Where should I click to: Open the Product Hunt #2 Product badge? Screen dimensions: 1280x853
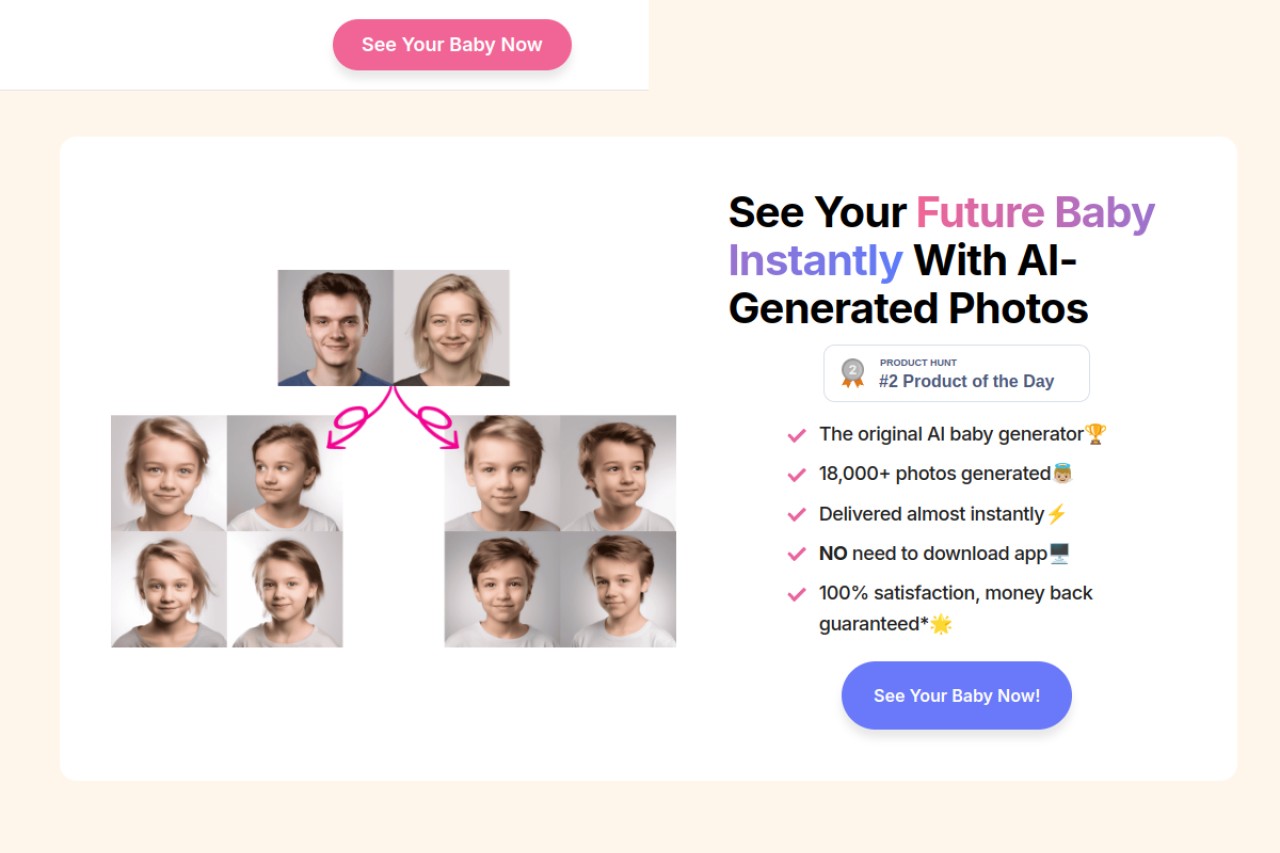point(957,373)
